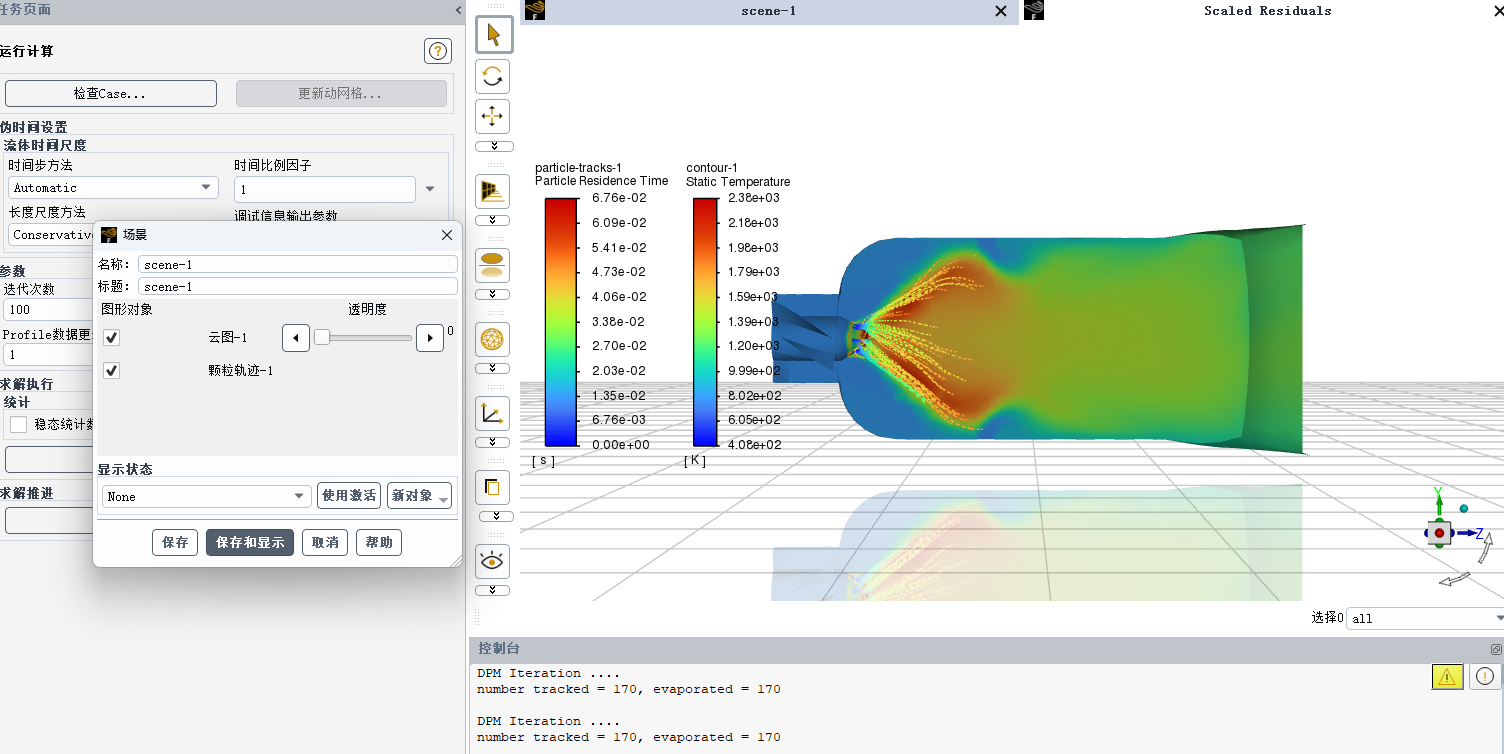The width and height of the screenshot is (1504, 754).
Task: Click the 控制台 panel title
Action: pos(499,649)
